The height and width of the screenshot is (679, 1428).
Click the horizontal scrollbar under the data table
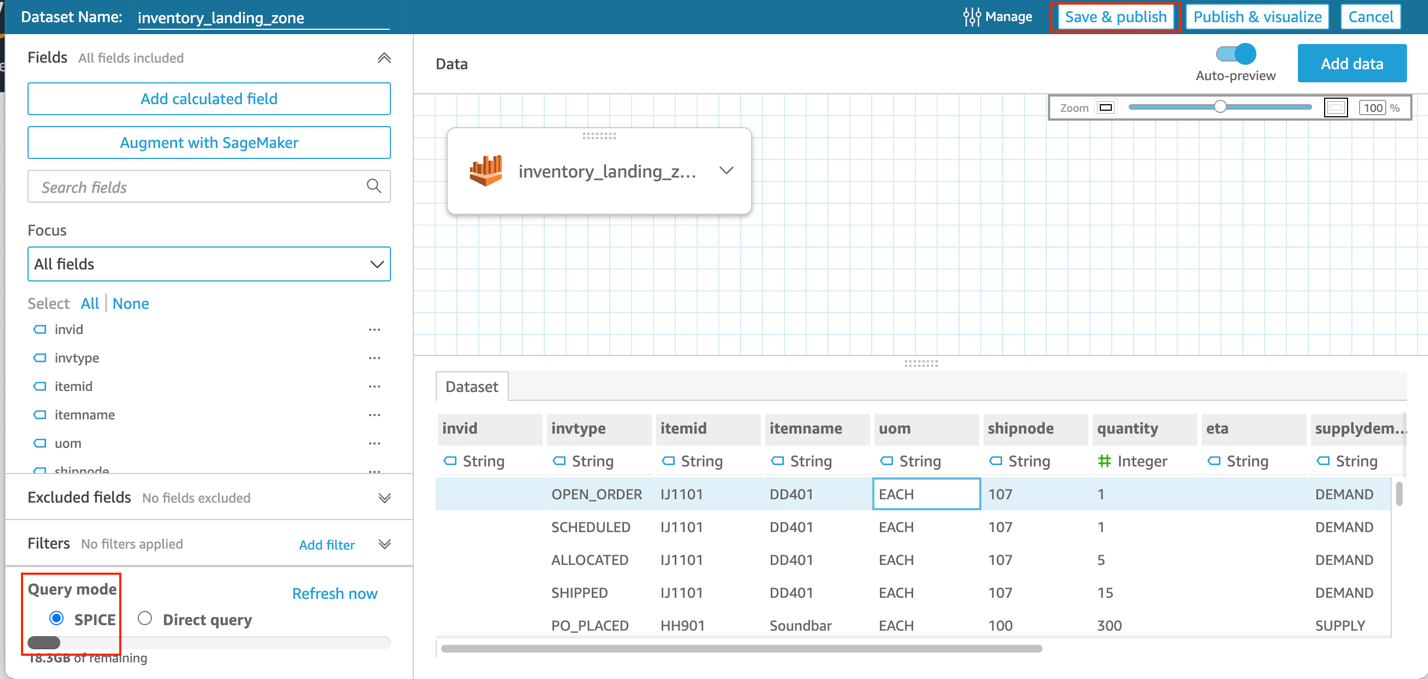point(742,649)
